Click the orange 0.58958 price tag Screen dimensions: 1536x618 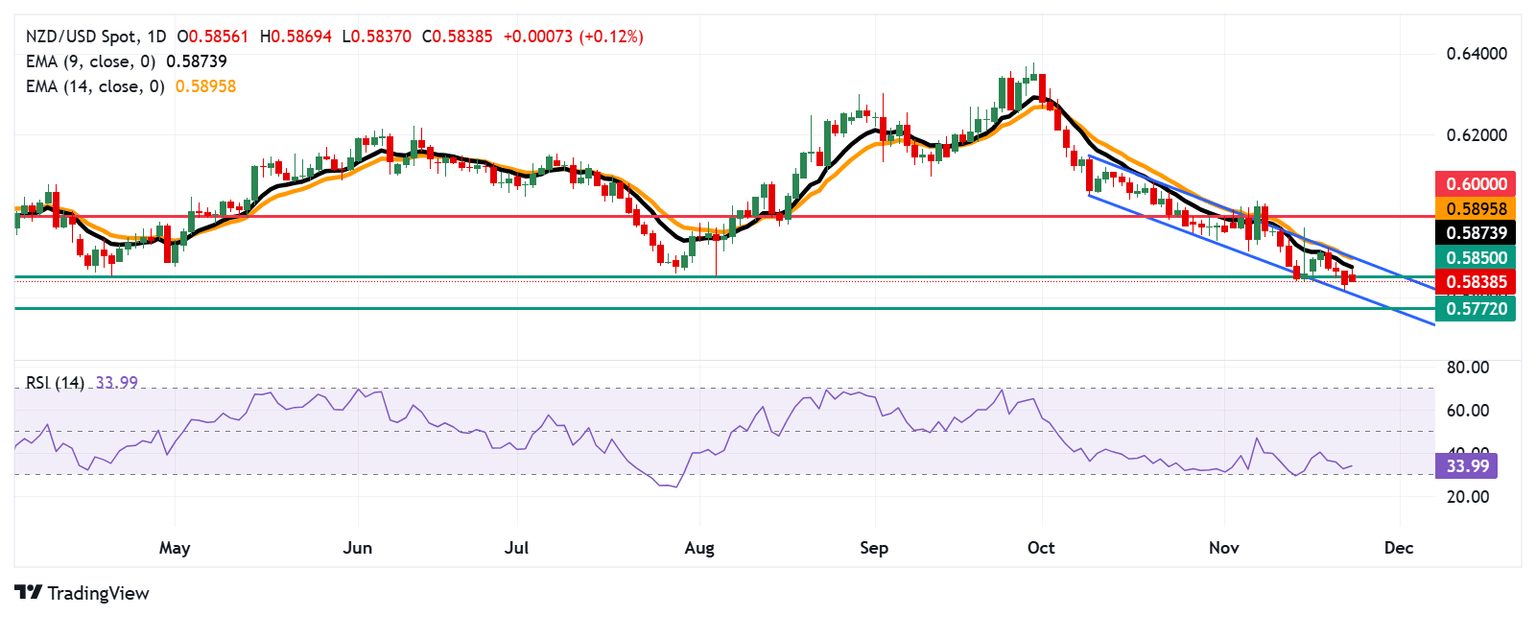point(1476,208)
